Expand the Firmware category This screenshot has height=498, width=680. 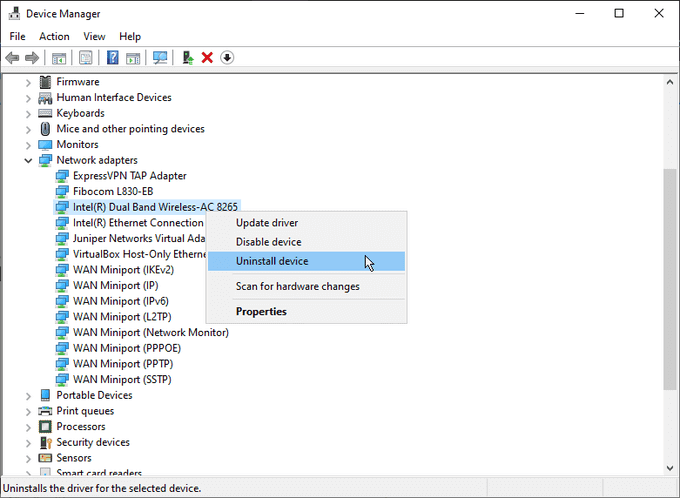pos(28,82)
